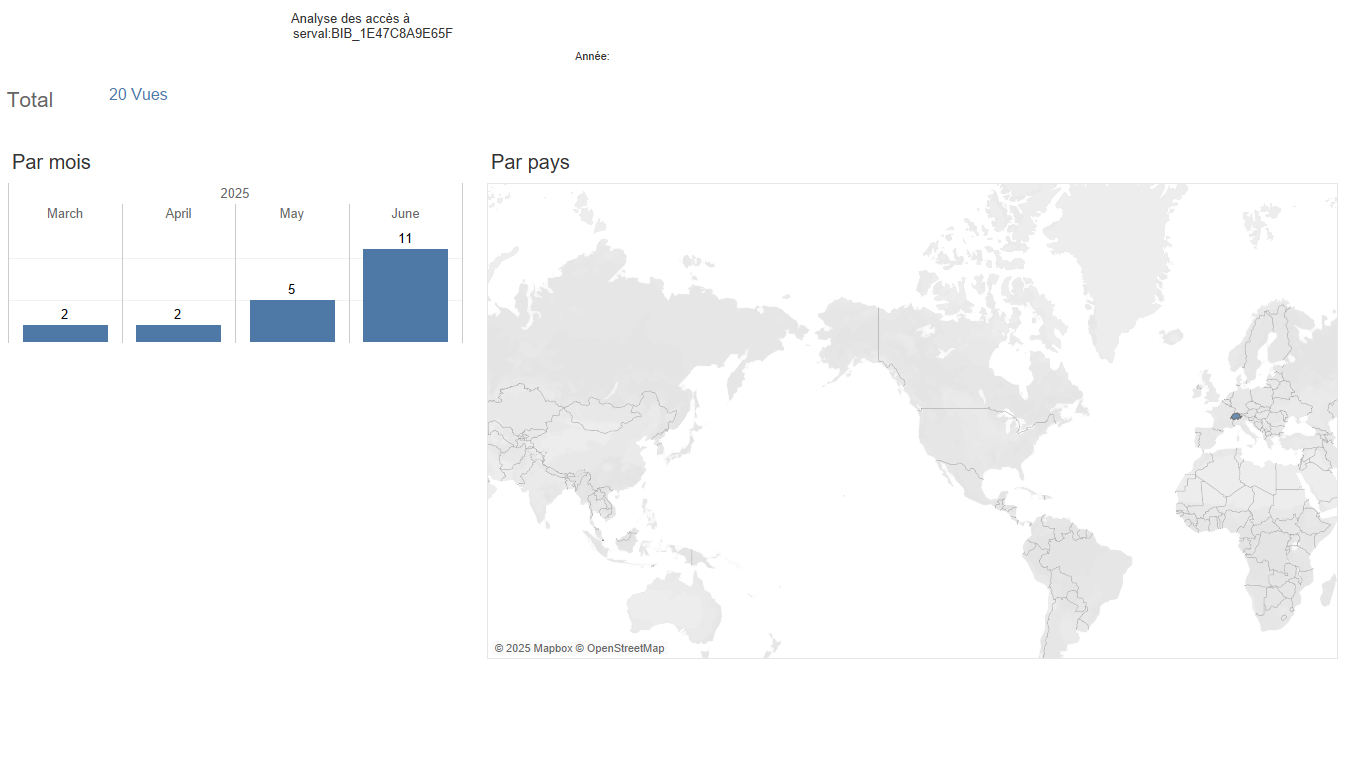Click the '20 Vues' total value

[138, 95]
